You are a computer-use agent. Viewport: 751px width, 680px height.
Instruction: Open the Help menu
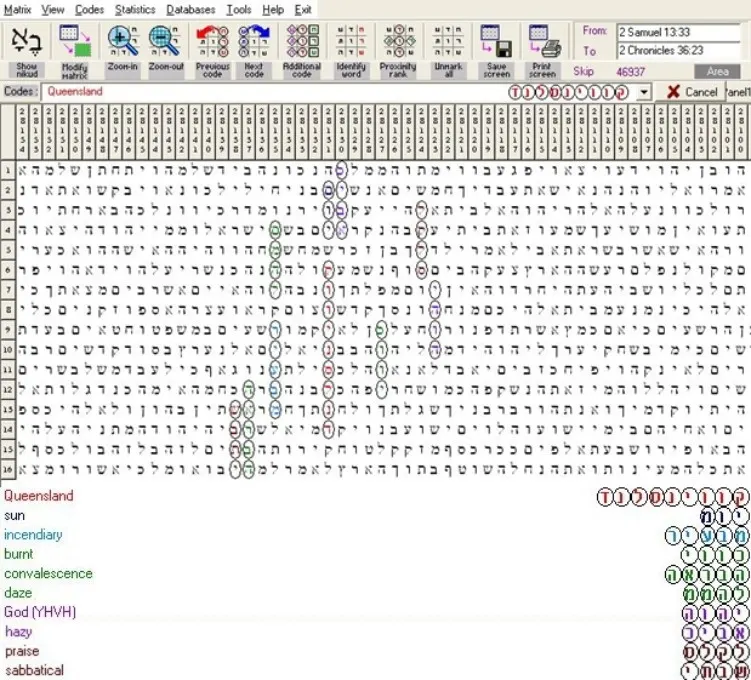click(273, 10)
